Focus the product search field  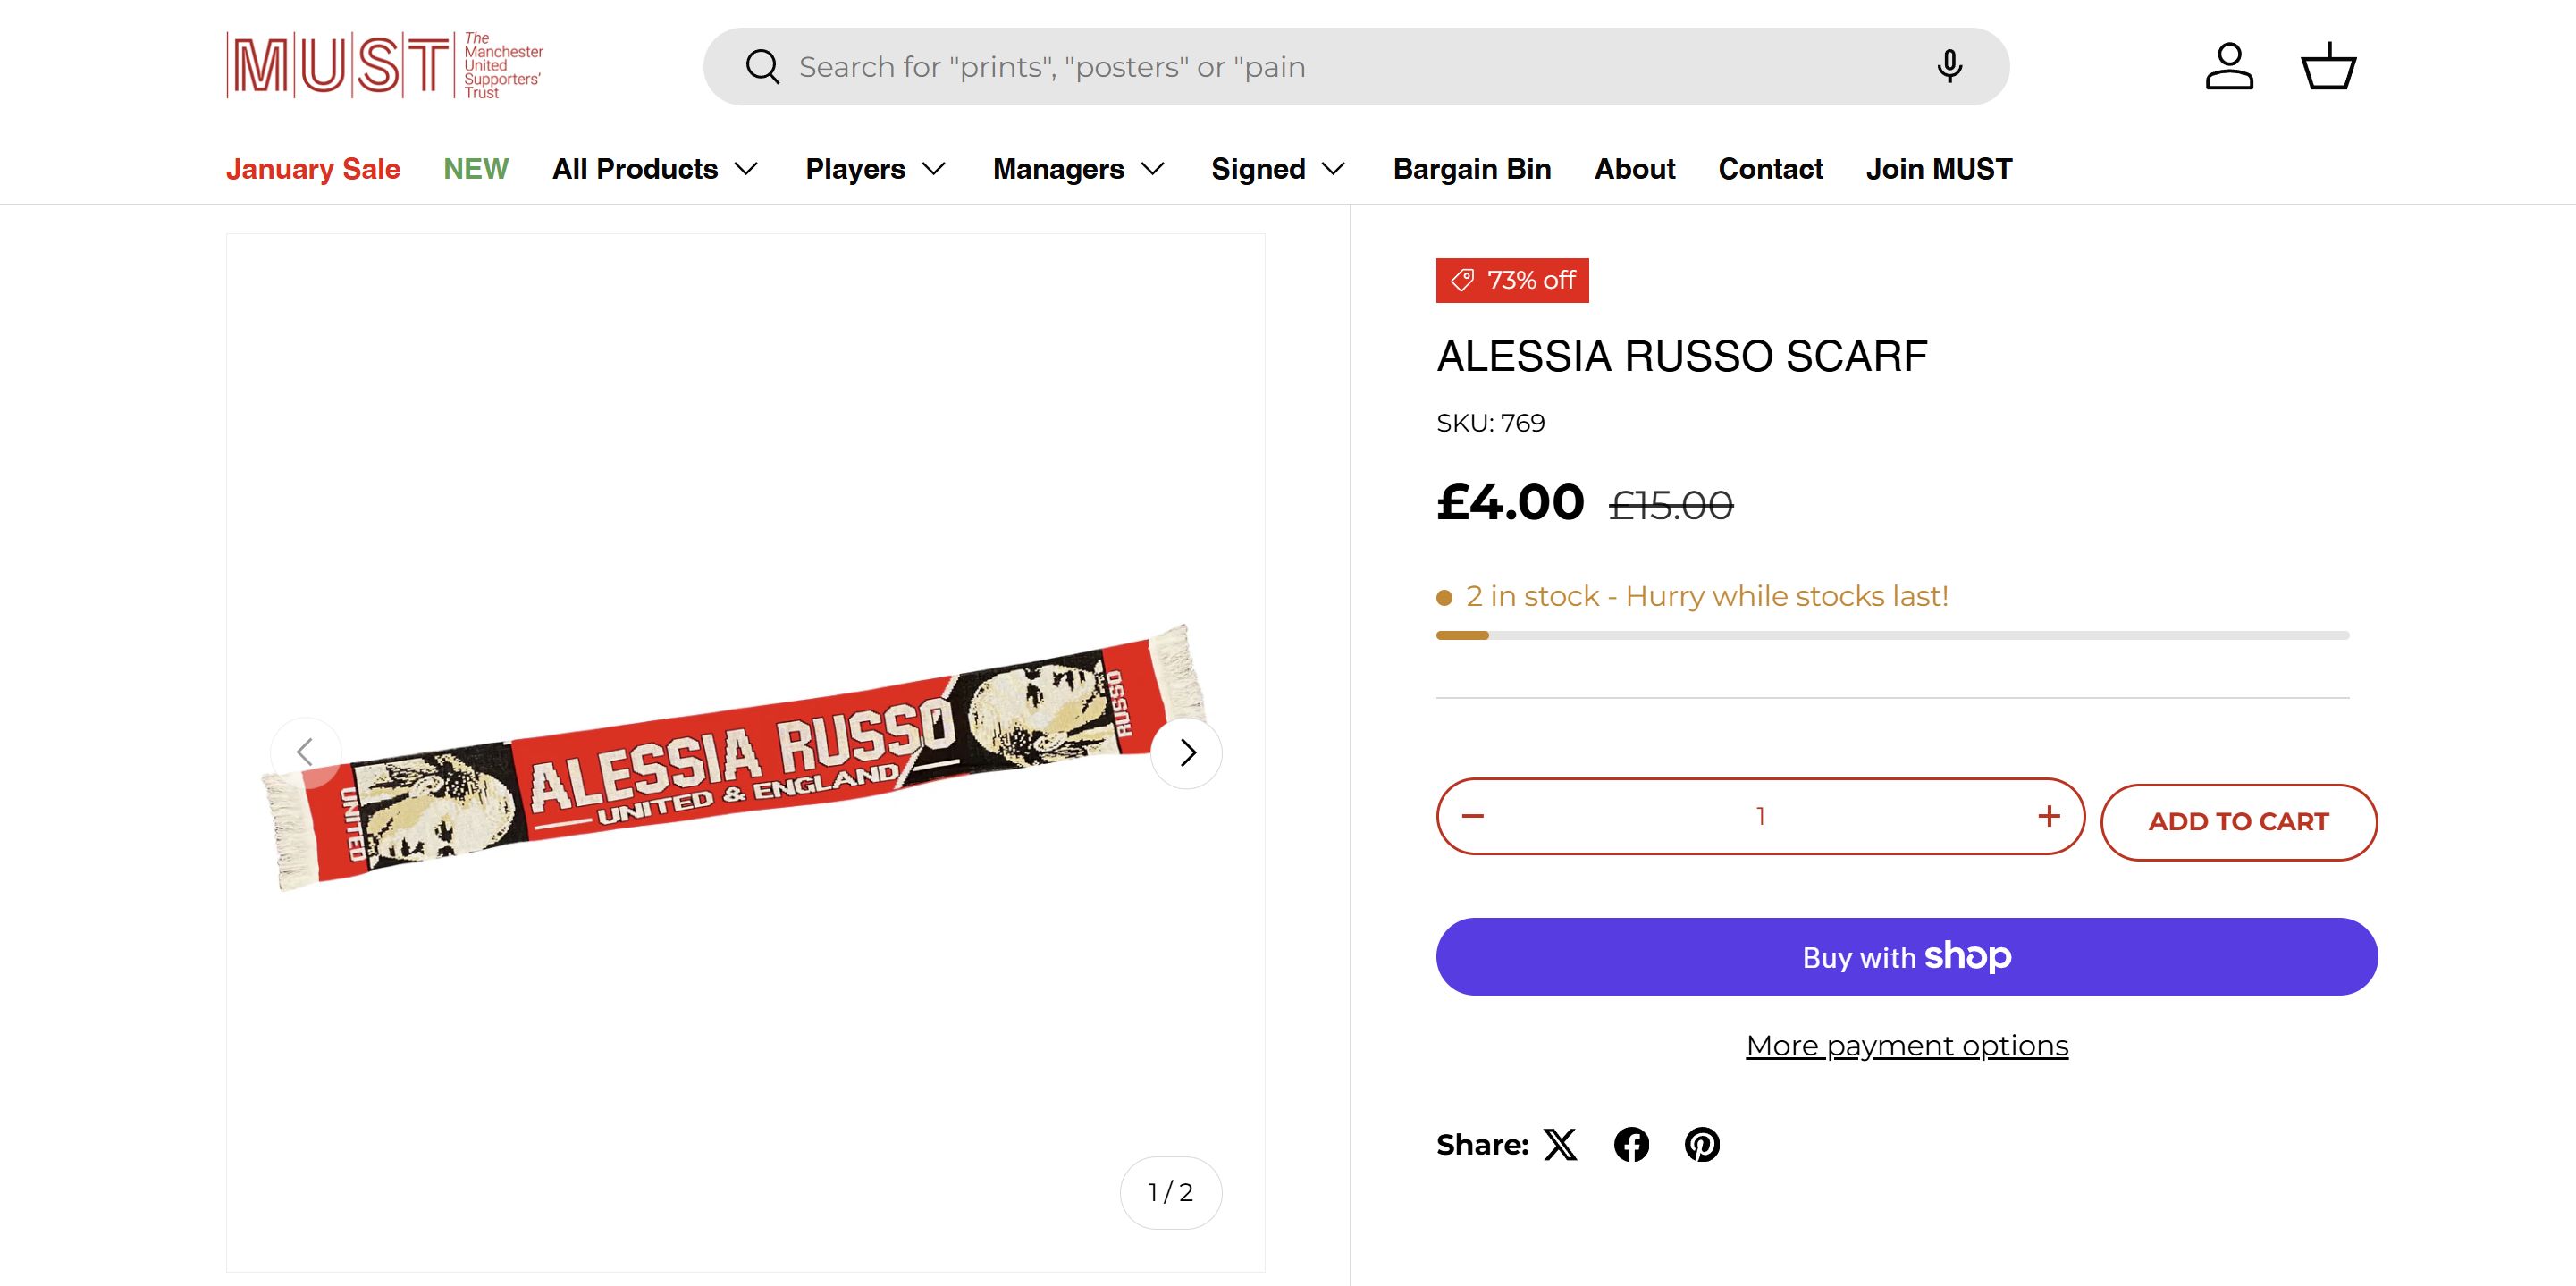[x=1350, y=66]
